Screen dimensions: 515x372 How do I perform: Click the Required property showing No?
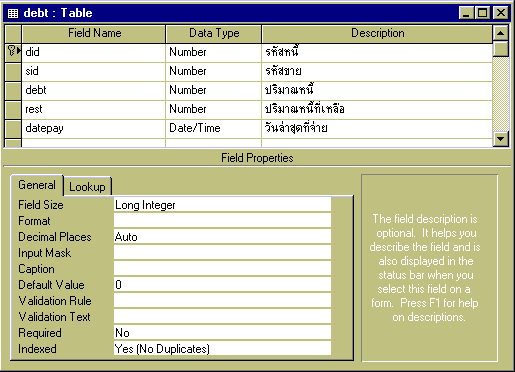pyautogui.click(x=222, y=333)
